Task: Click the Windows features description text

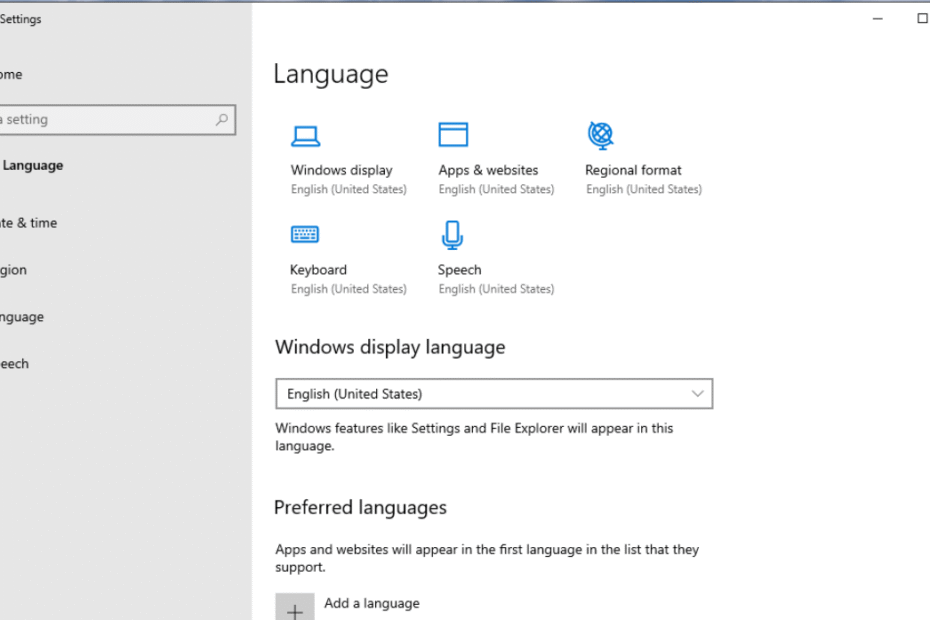Action: coord(474,437)
